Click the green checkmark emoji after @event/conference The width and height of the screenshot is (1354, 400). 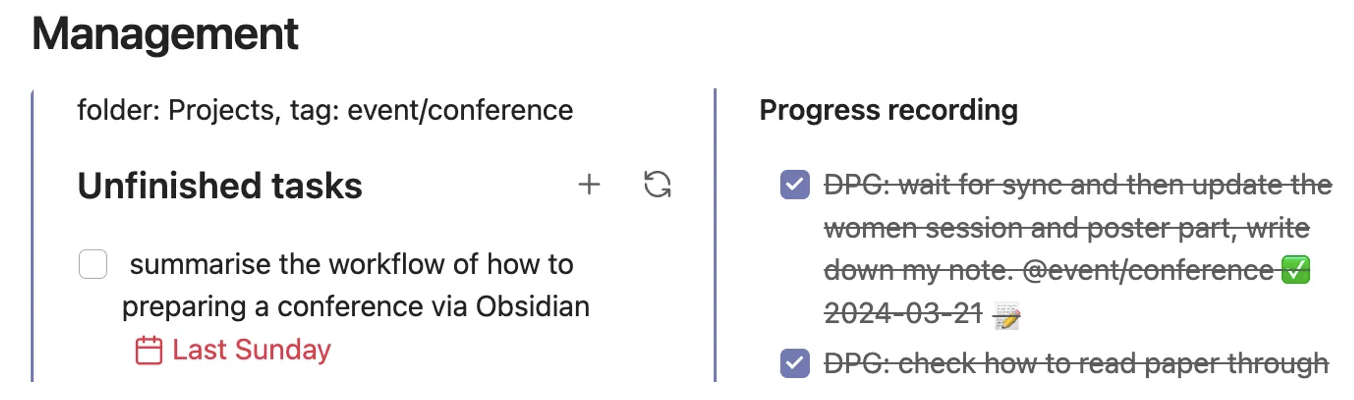pyautogui.click(x=1295, y=271)
